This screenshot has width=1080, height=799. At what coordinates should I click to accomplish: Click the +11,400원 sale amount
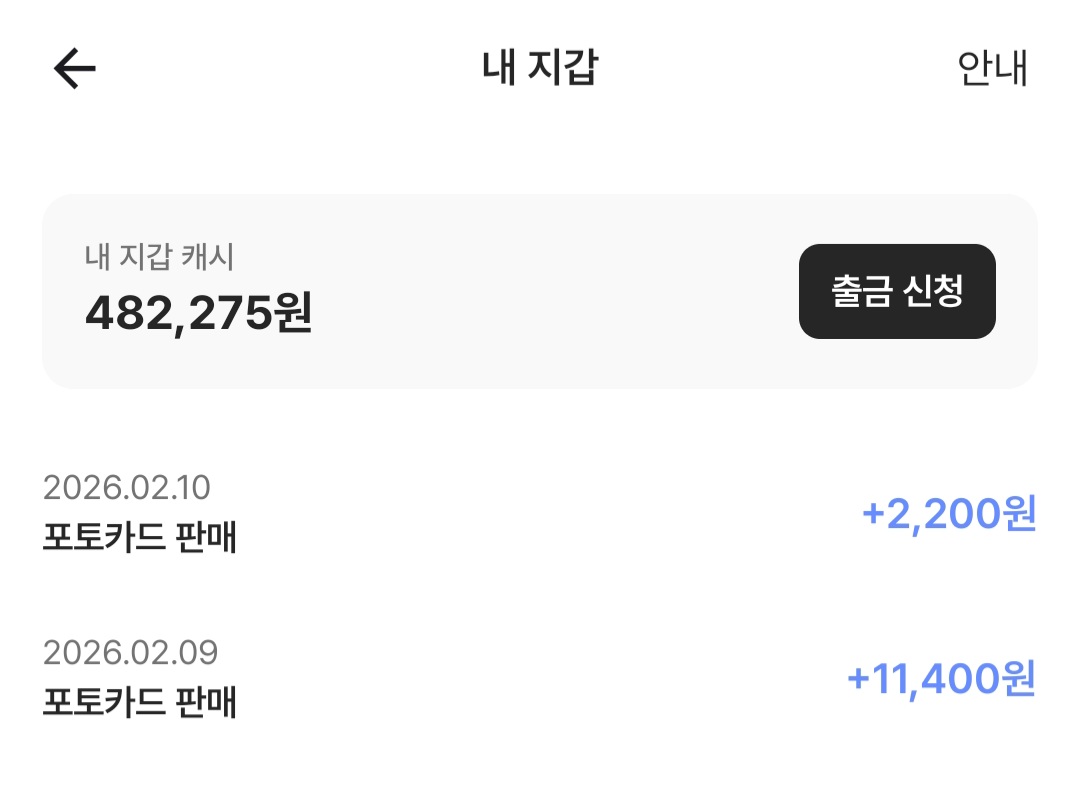click(940, 678)
